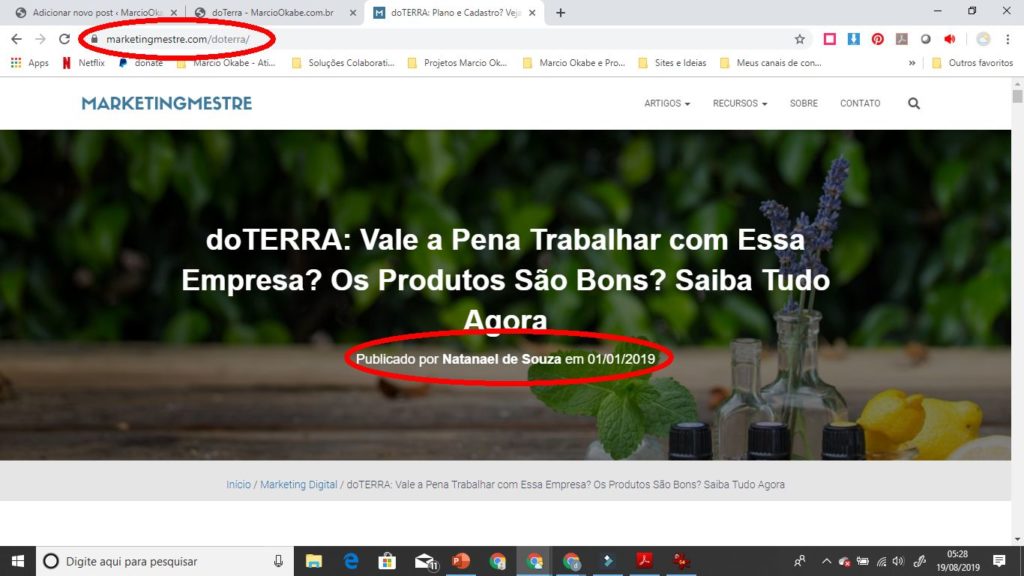Screen dimensions: 1024x576
Task: Open the taskbar clock showing 05:28
Action: pyautogui.click(x=958, y=561)
